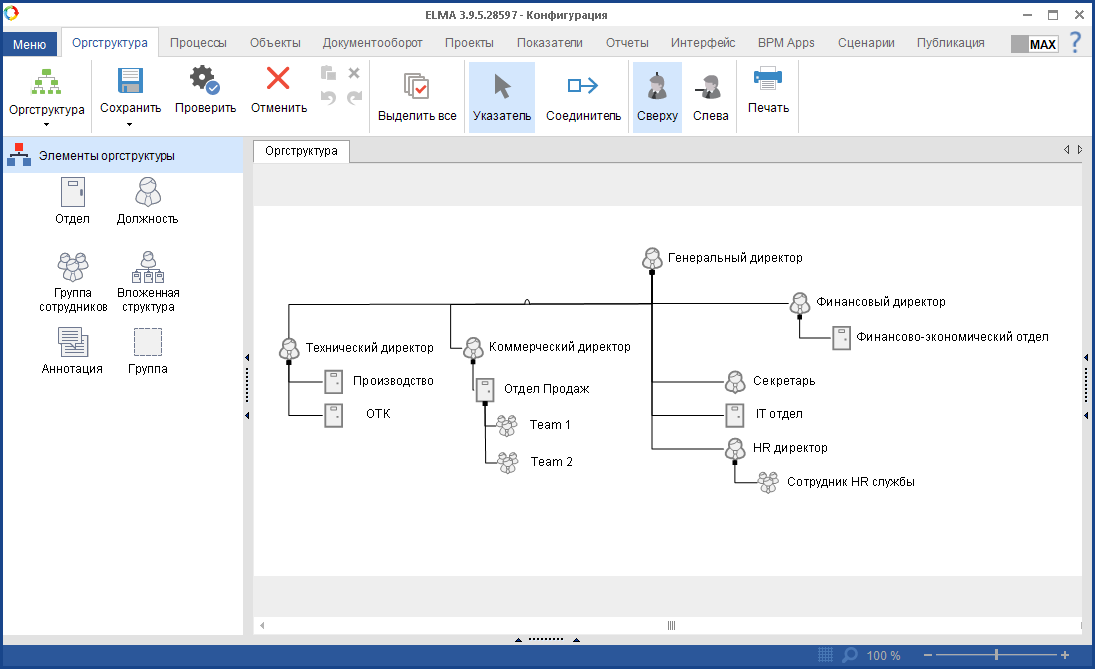Select the Отдел element in the palette
Screen dimensions: 1095x669
(x=73, y=192)
